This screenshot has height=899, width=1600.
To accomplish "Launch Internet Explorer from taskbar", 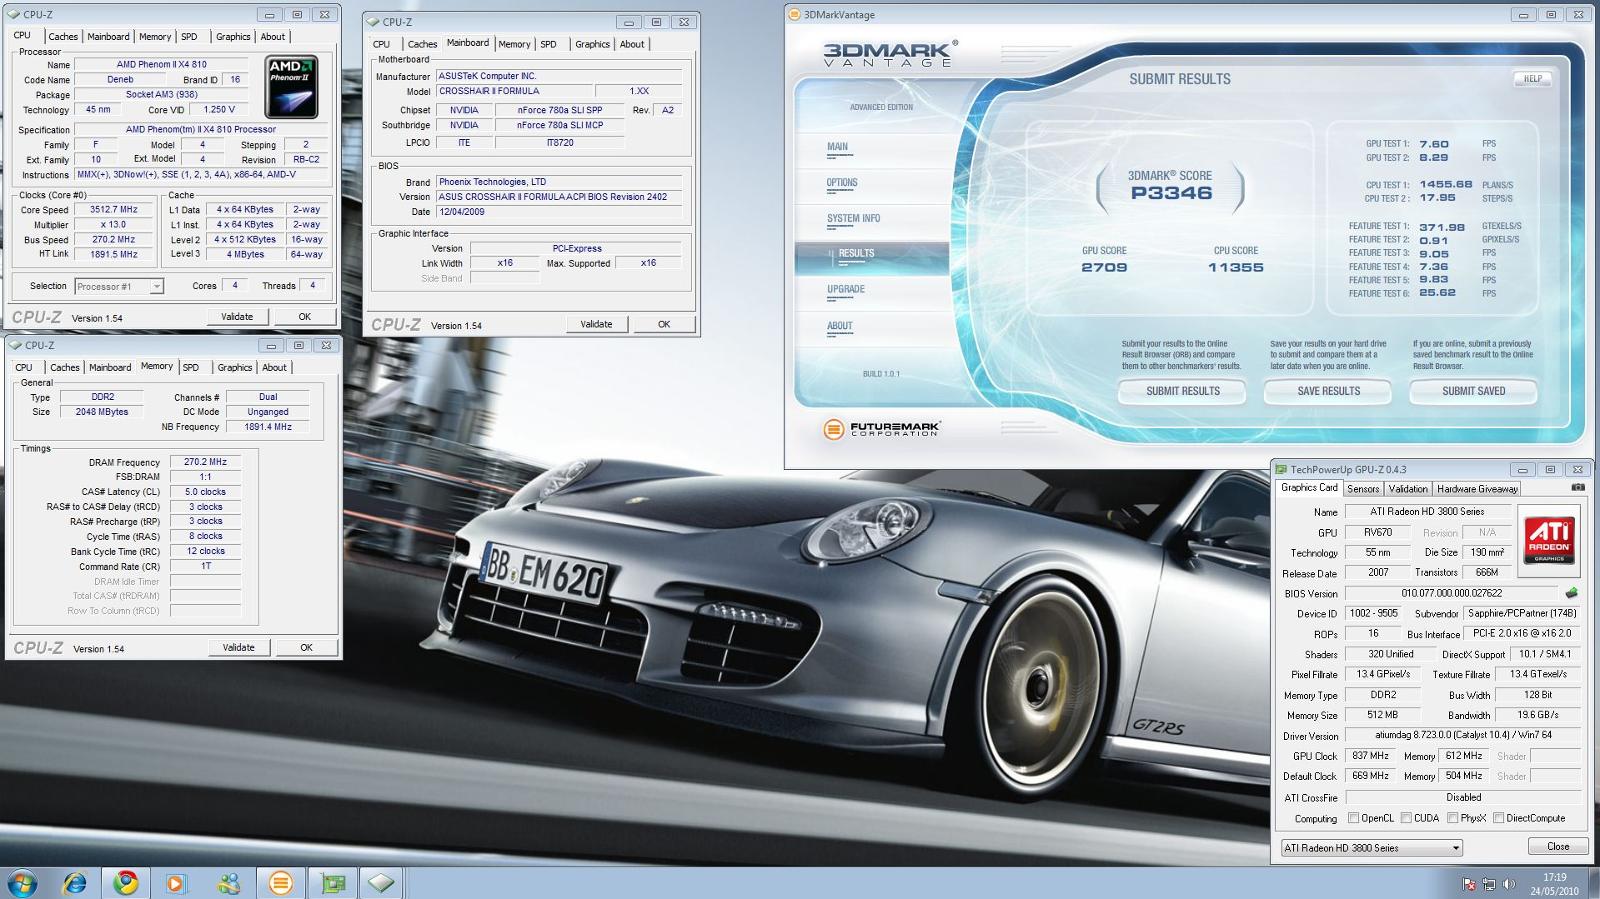I will click(74, 883).
